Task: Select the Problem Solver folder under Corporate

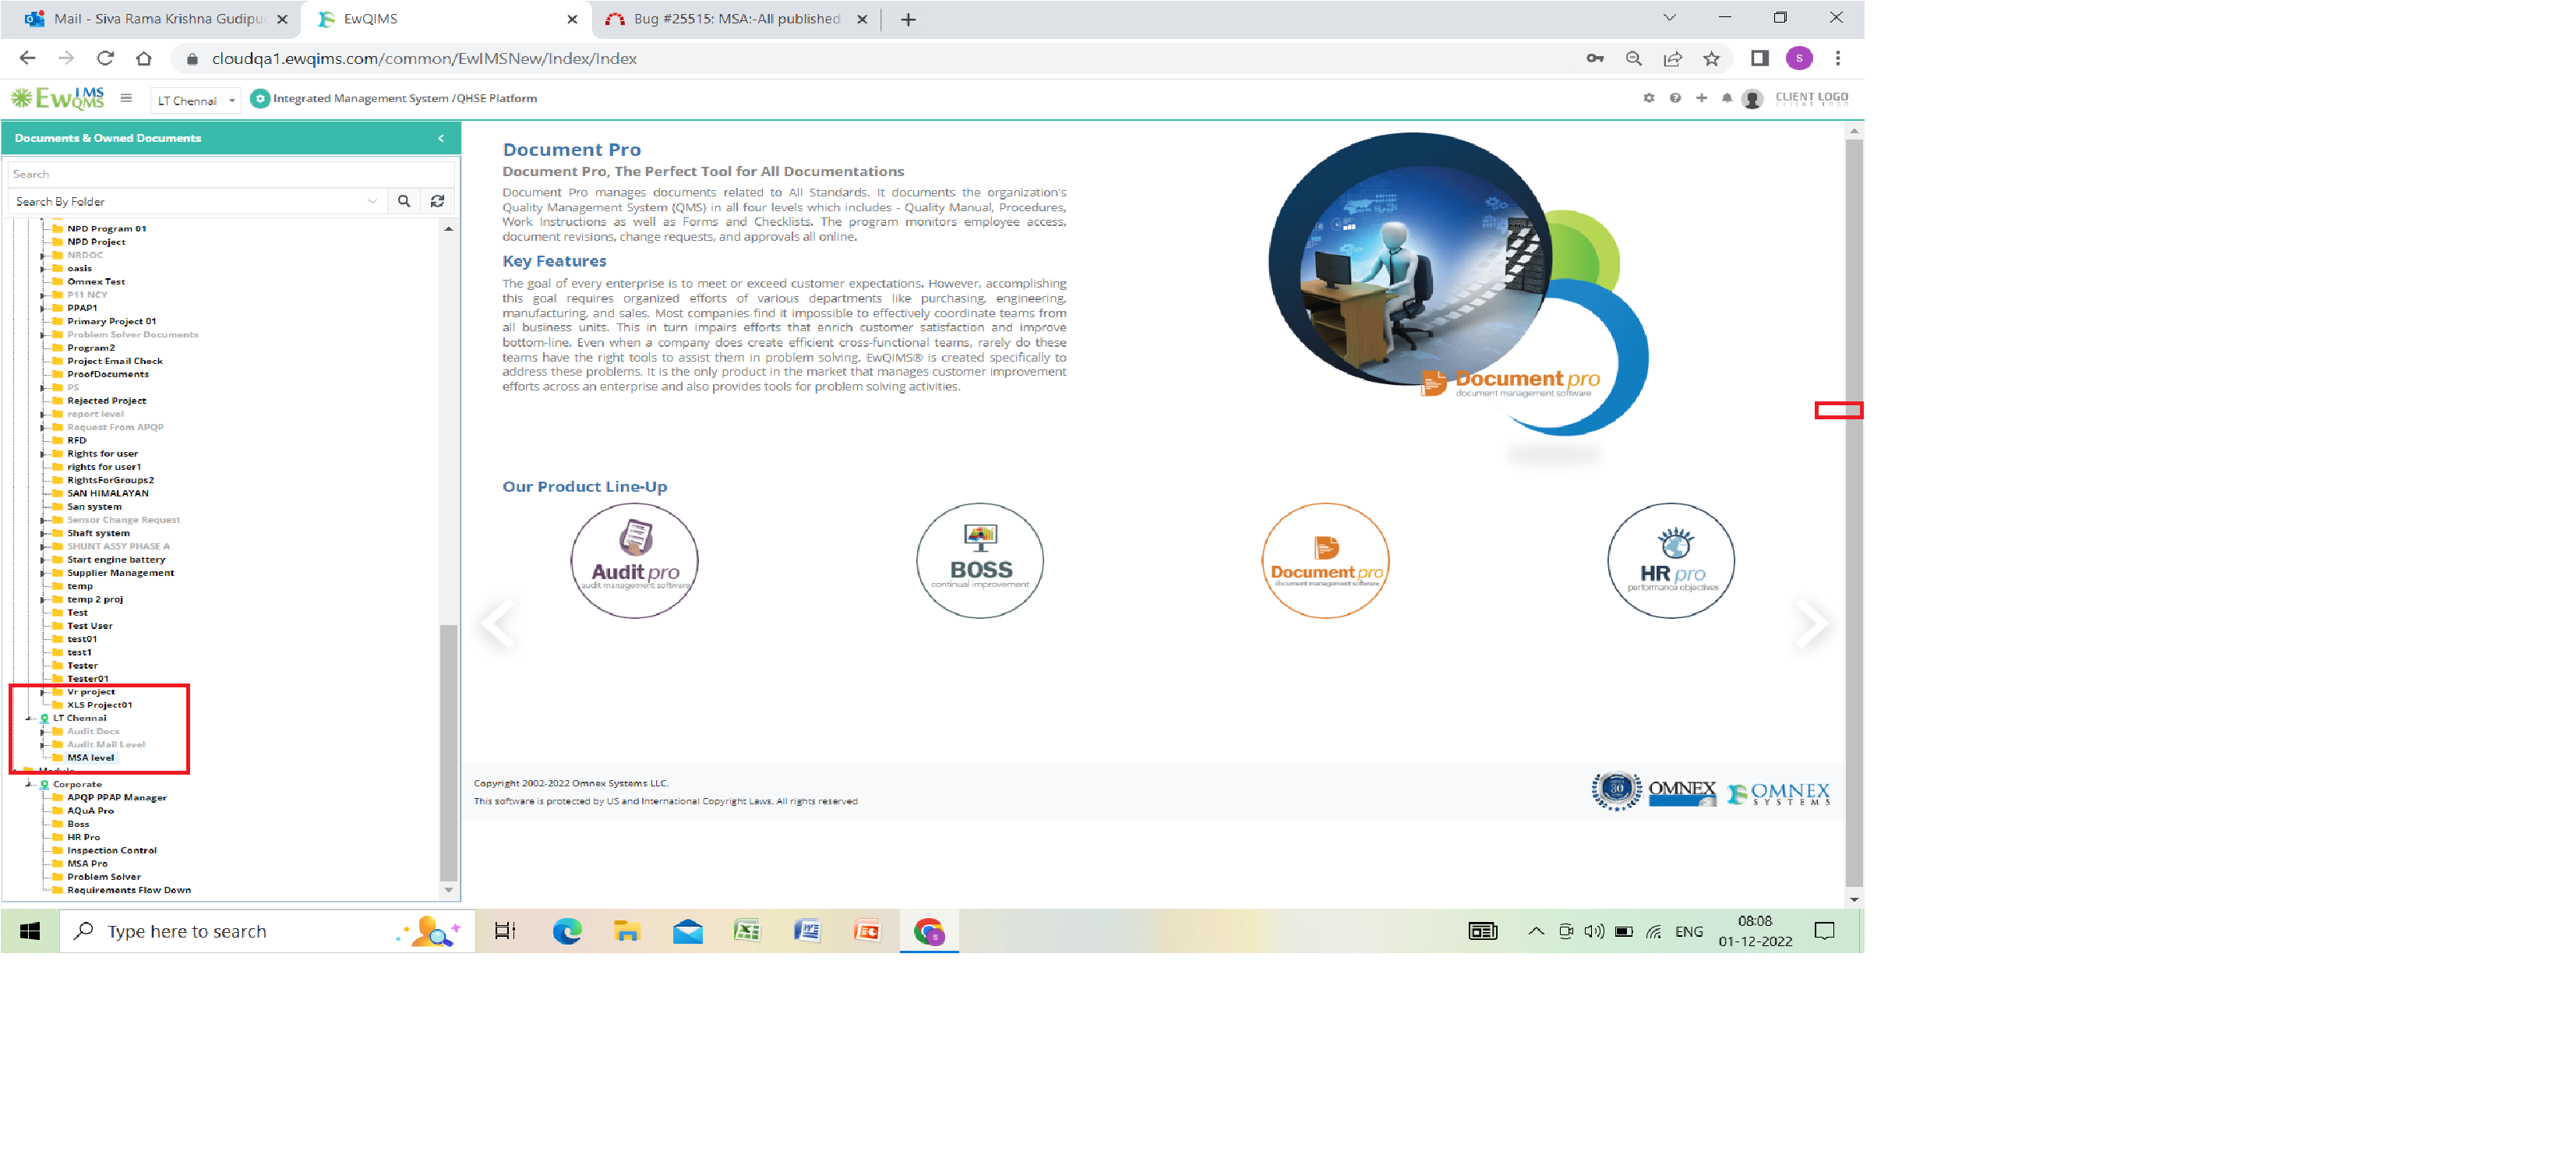Action: (x=103, y=877)
